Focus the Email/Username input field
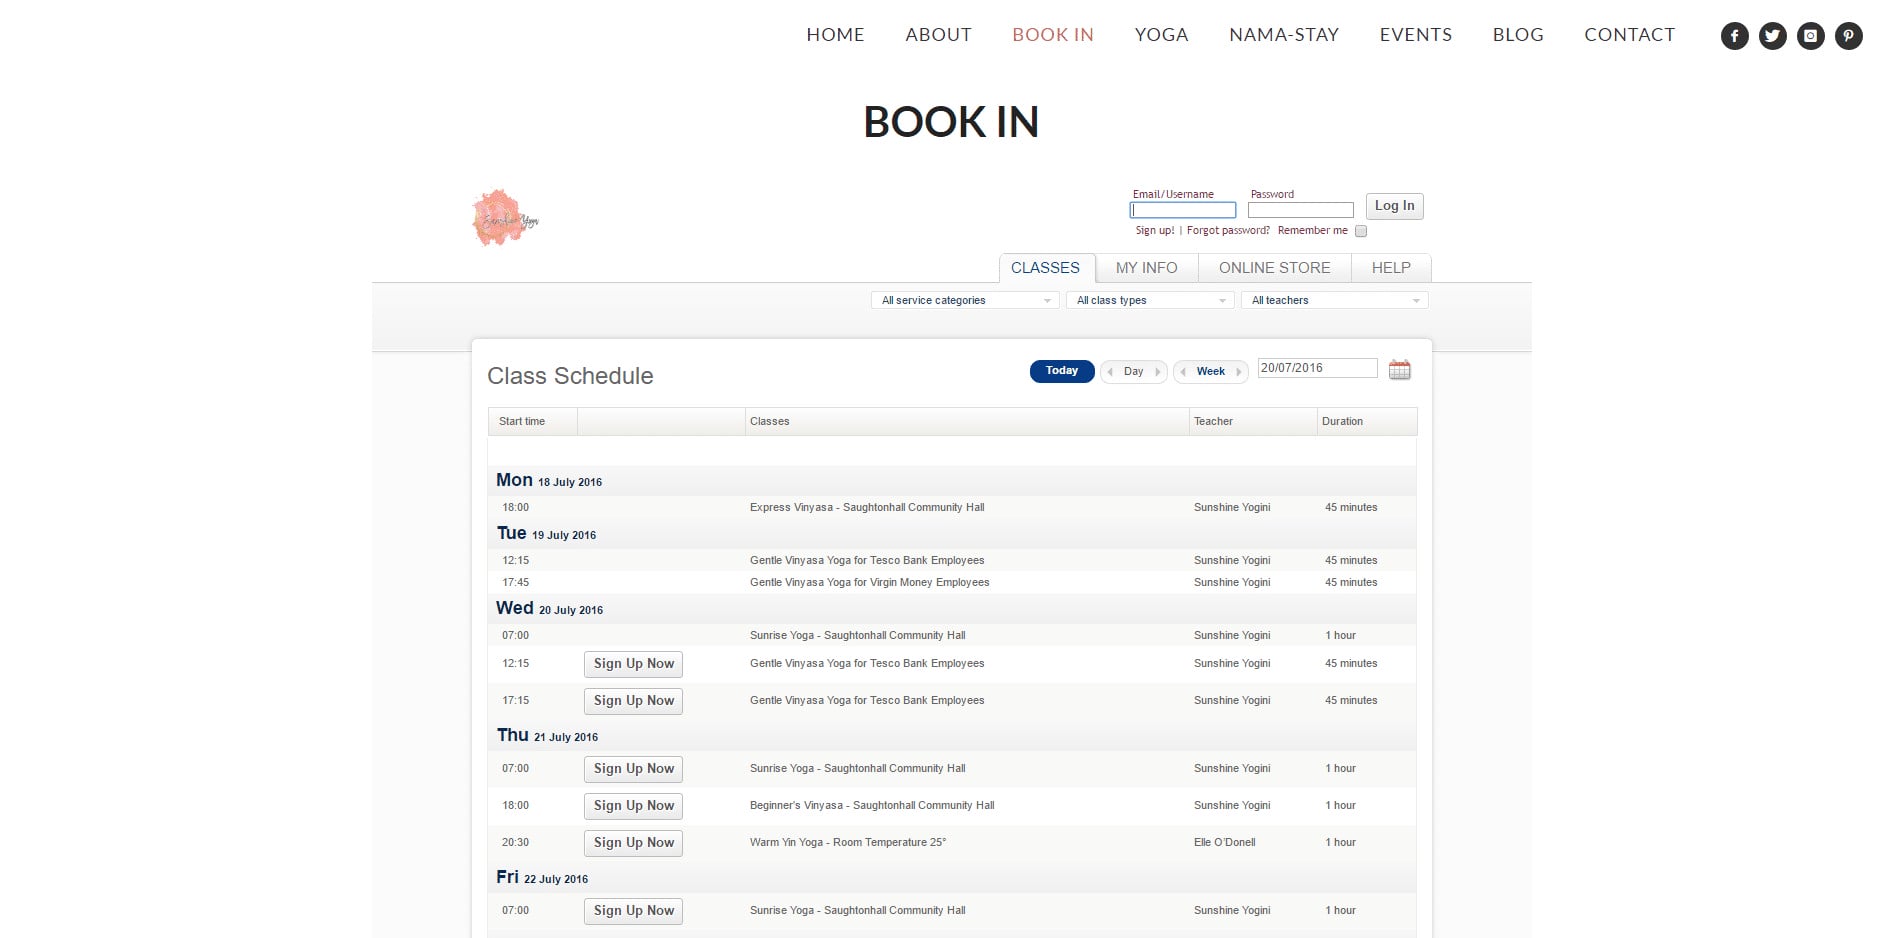The width and height of the screenshot is (1903, 938). pos(1183,210)
